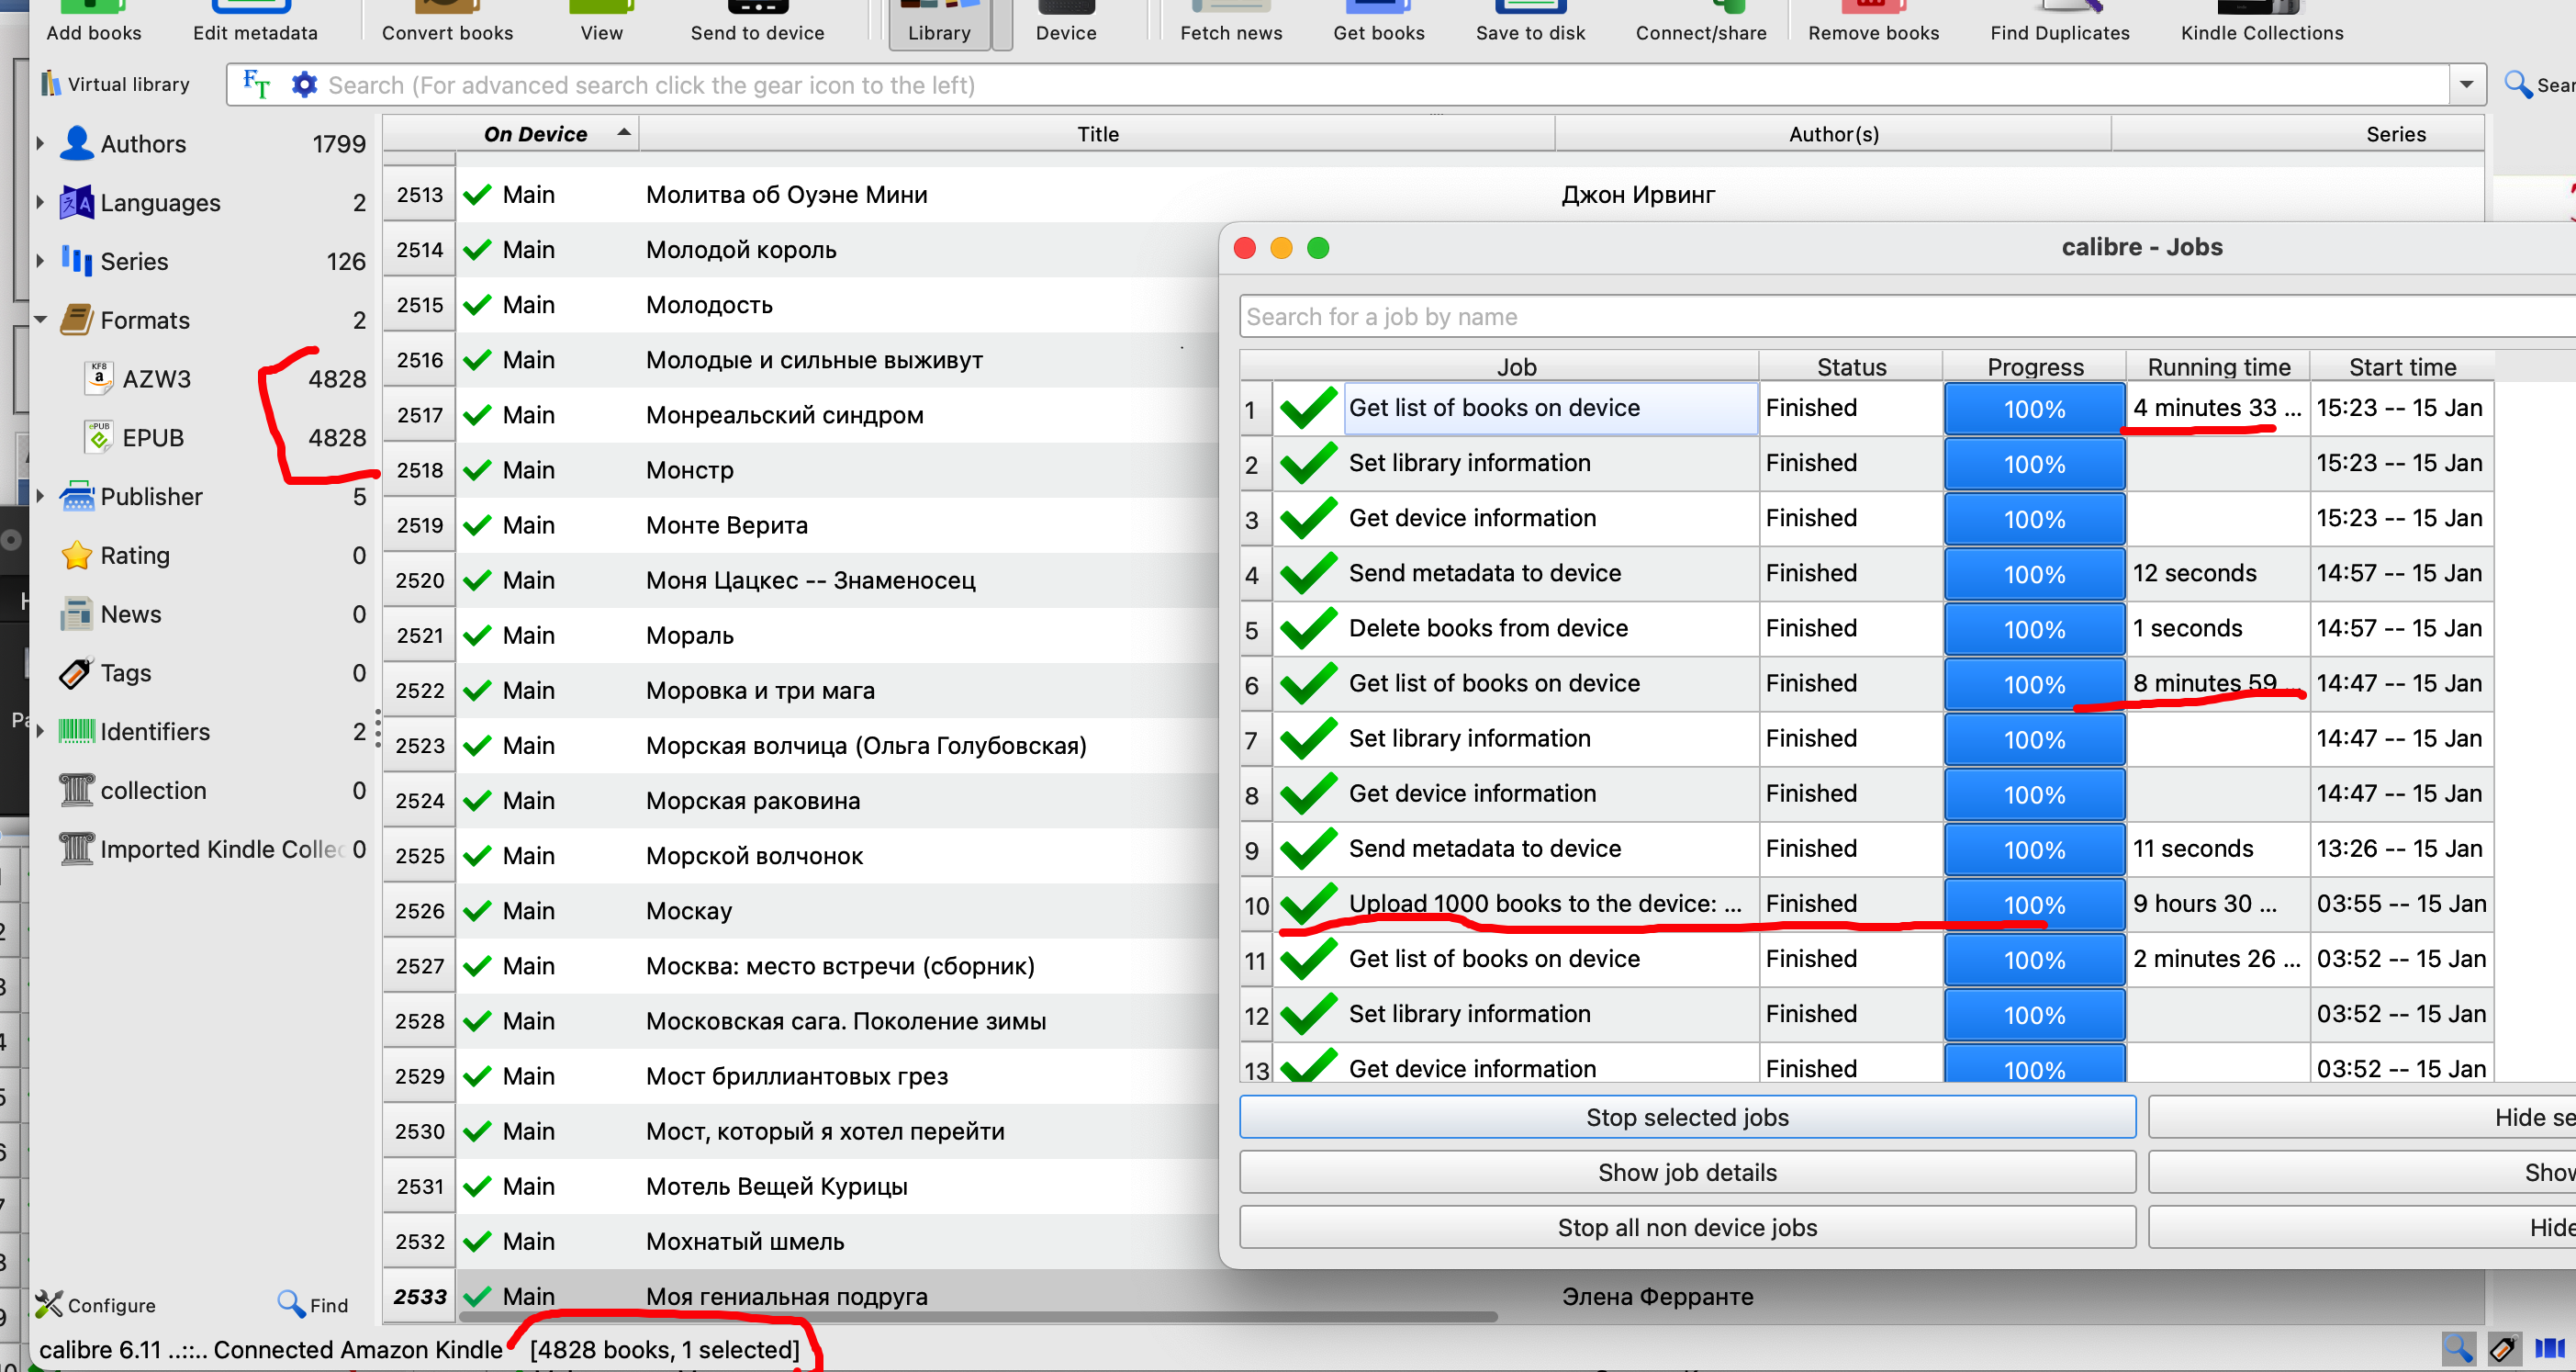
Task: Open the search history dropdown arrow
Action: click(2466, 85)
